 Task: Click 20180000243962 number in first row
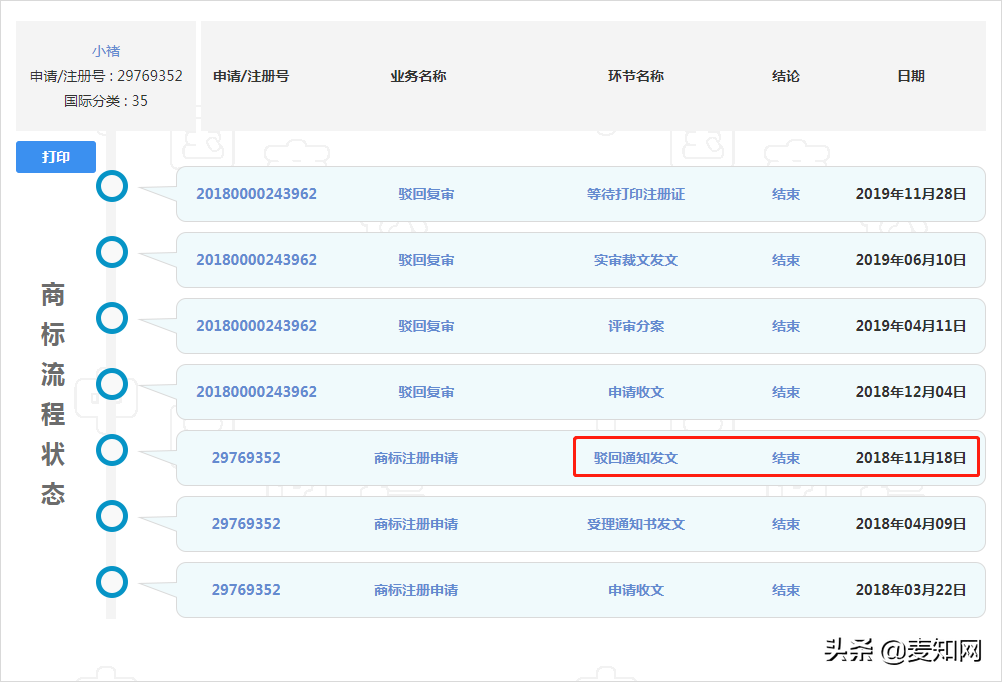click(256, 194)
